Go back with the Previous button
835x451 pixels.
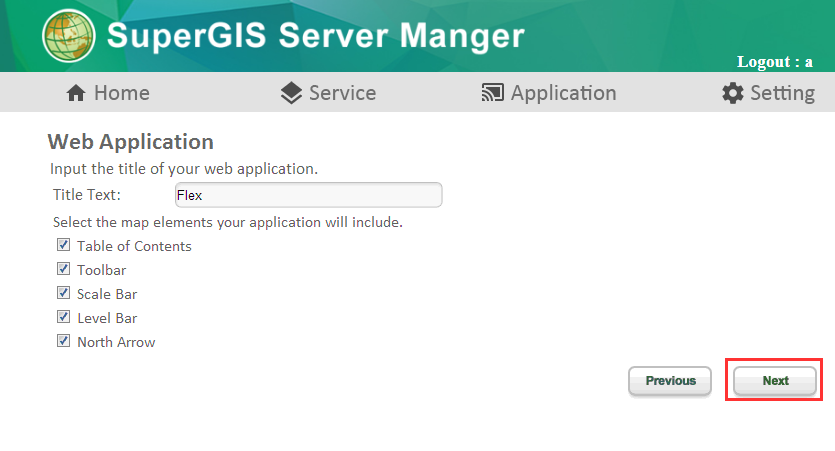pos(670,381)
